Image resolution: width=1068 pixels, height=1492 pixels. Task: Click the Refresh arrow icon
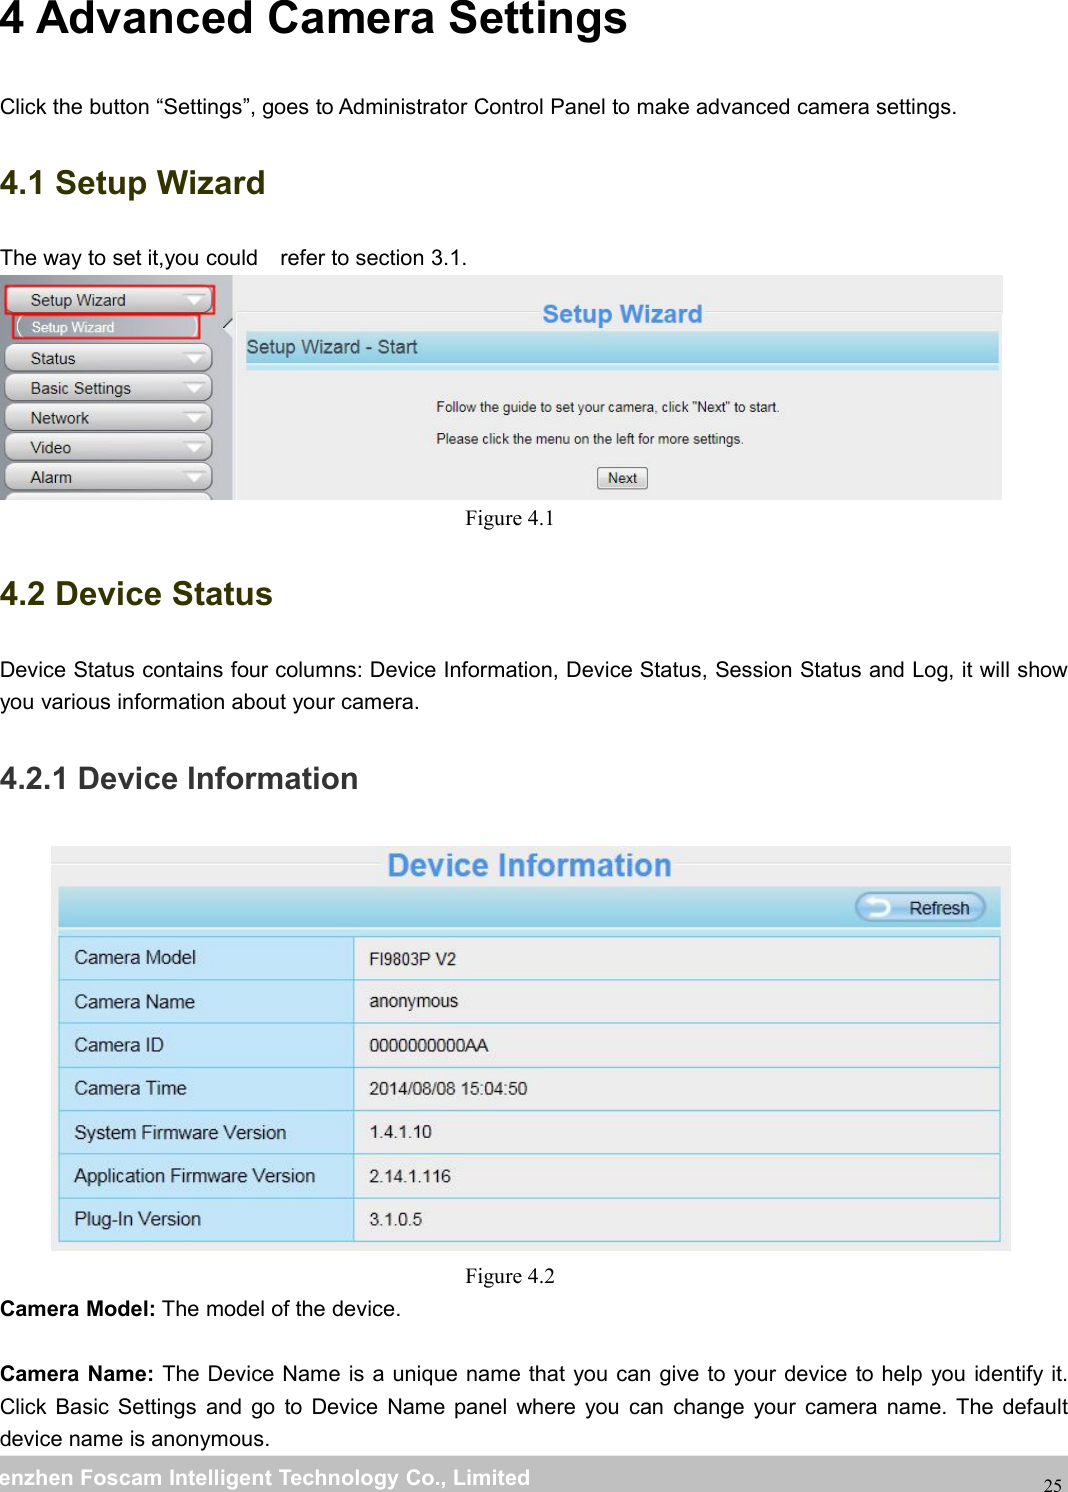click(x=878, y=908)
